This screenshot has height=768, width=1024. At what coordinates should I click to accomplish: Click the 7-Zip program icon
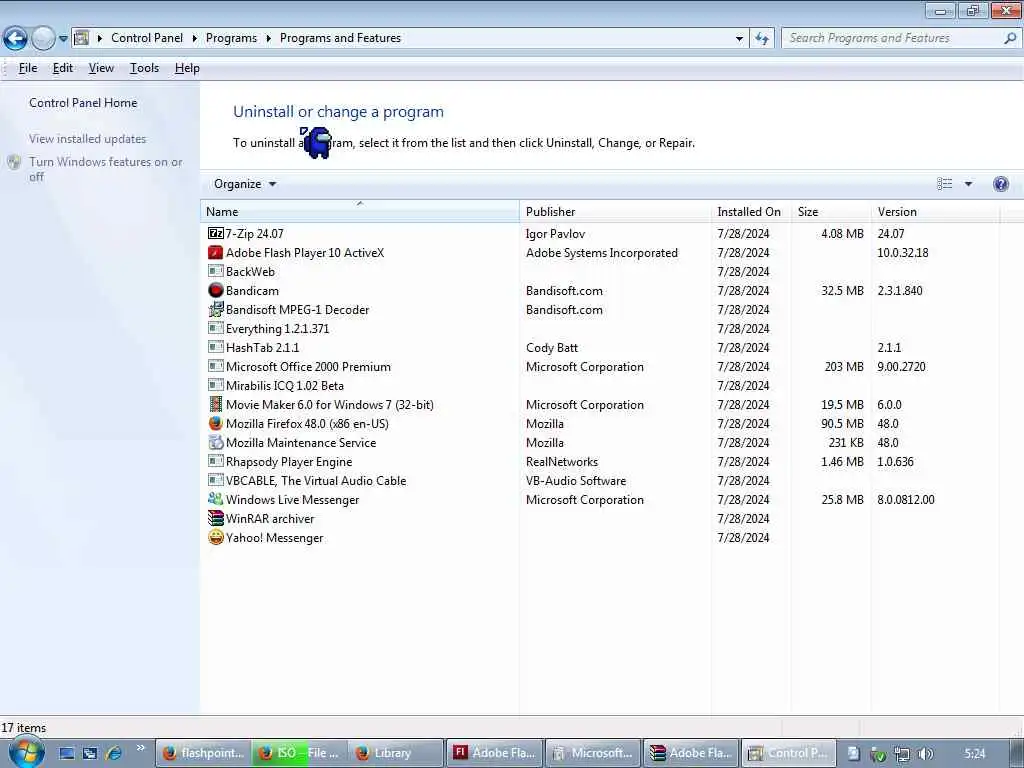click(x=216, y=233)
